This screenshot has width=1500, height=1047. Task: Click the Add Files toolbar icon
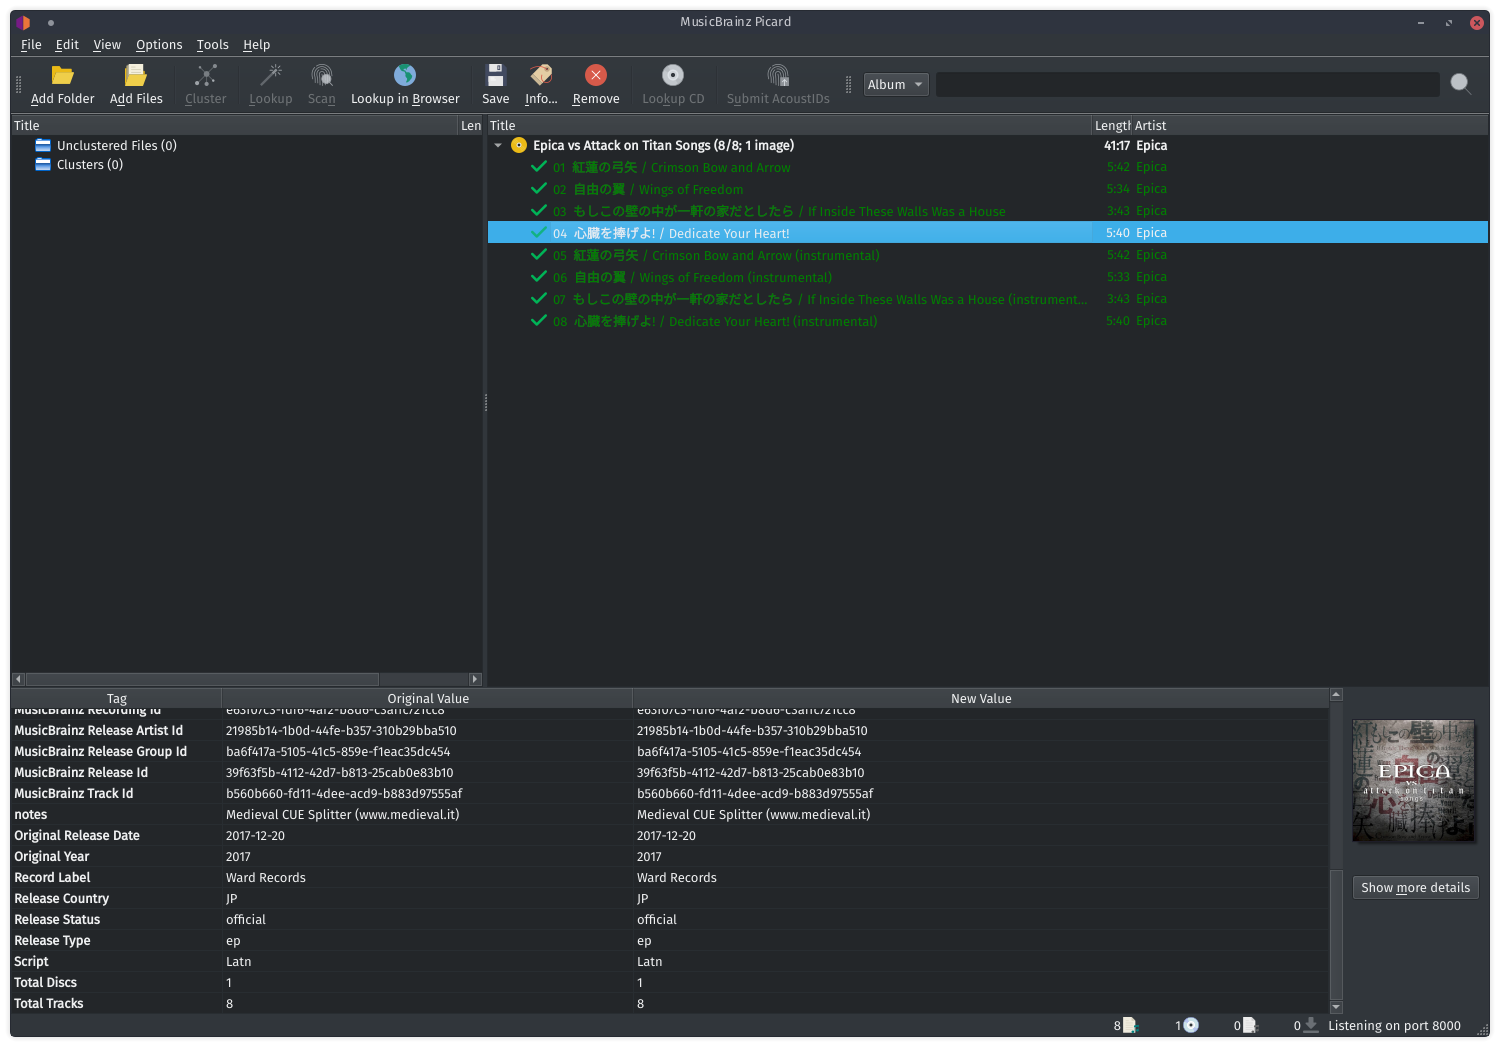[x=136, y=75]
